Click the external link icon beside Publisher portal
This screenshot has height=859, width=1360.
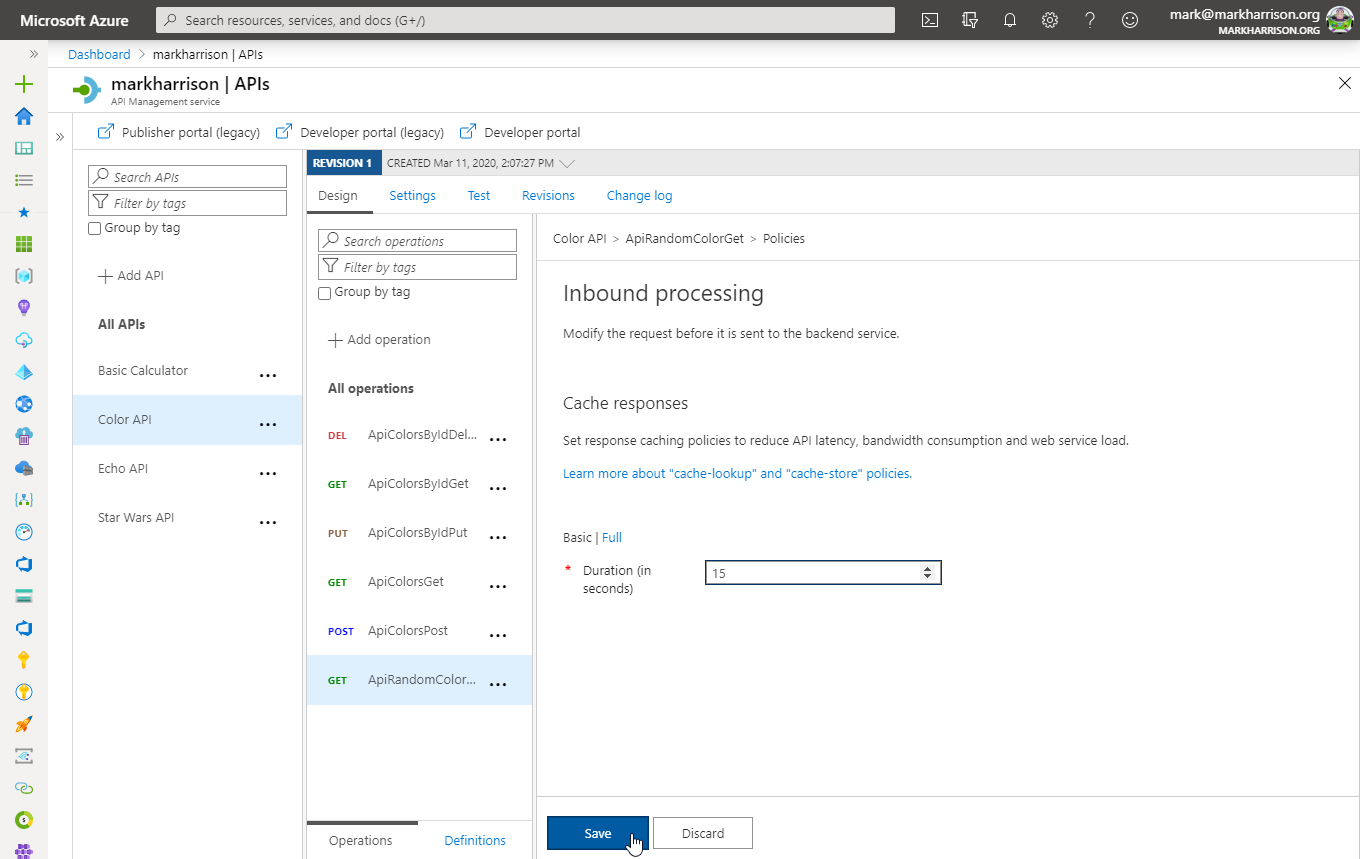pyautogui.click(x=105, y=131)
